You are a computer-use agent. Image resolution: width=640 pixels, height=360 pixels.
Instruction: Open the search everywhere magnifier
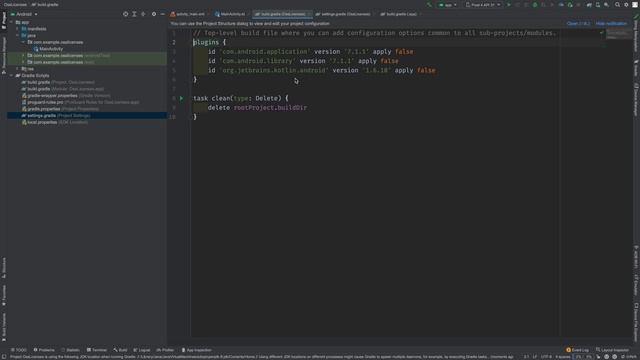tap(618, 5)
